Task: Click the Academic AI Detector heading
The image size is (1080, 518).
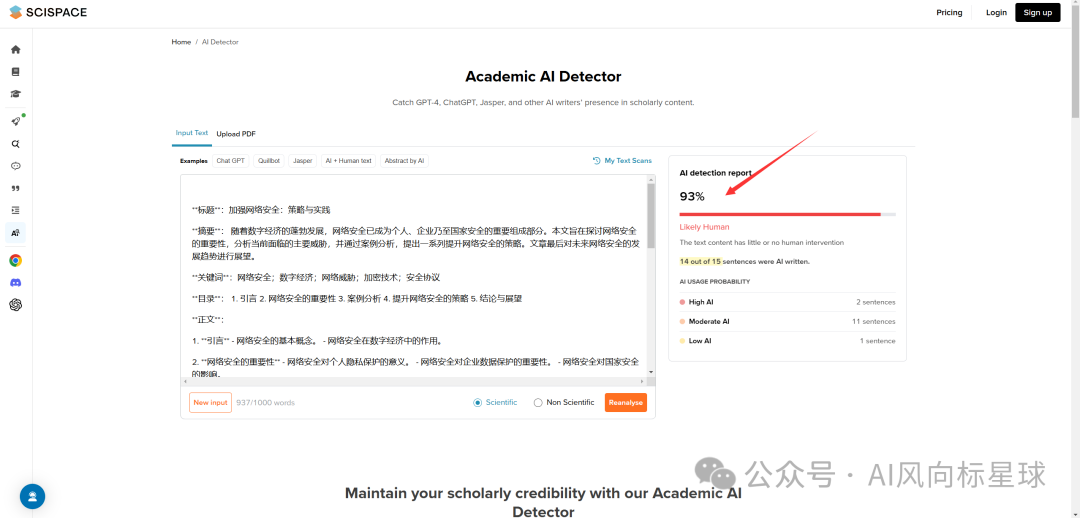Action: coord(543,76)
